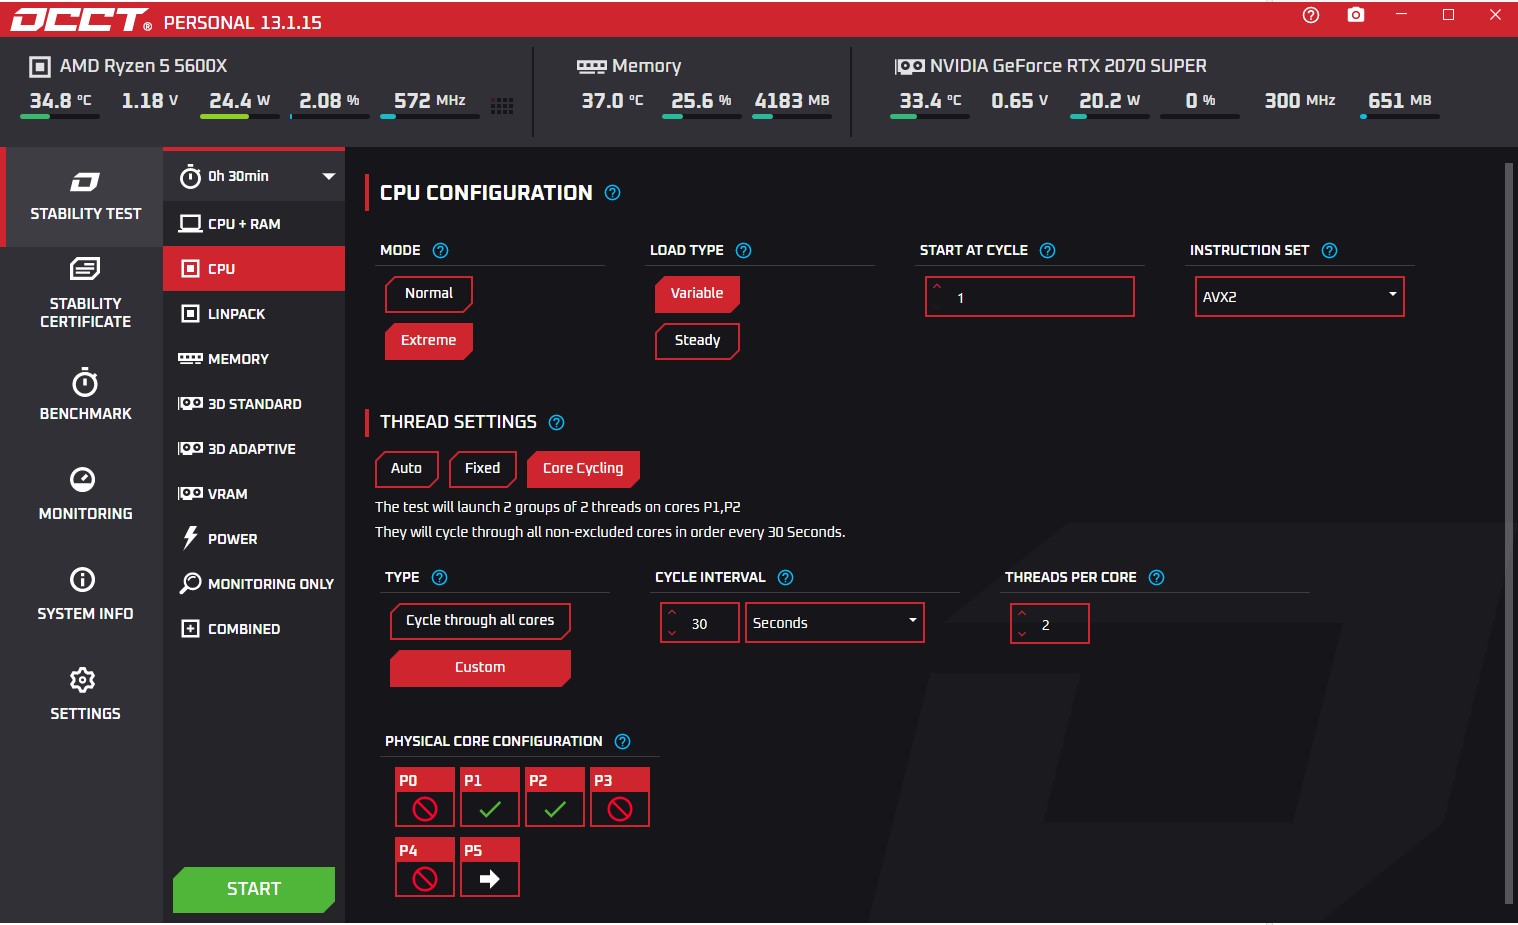Show help for Mode setting

pyautogui.click(x=440, y=251)
